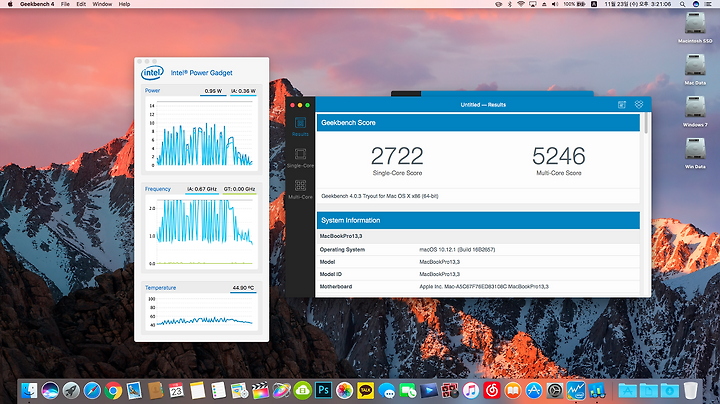Launch Final Cut Pro from the dock
Viewport: 720px width, 404px height.
(261, 391)
